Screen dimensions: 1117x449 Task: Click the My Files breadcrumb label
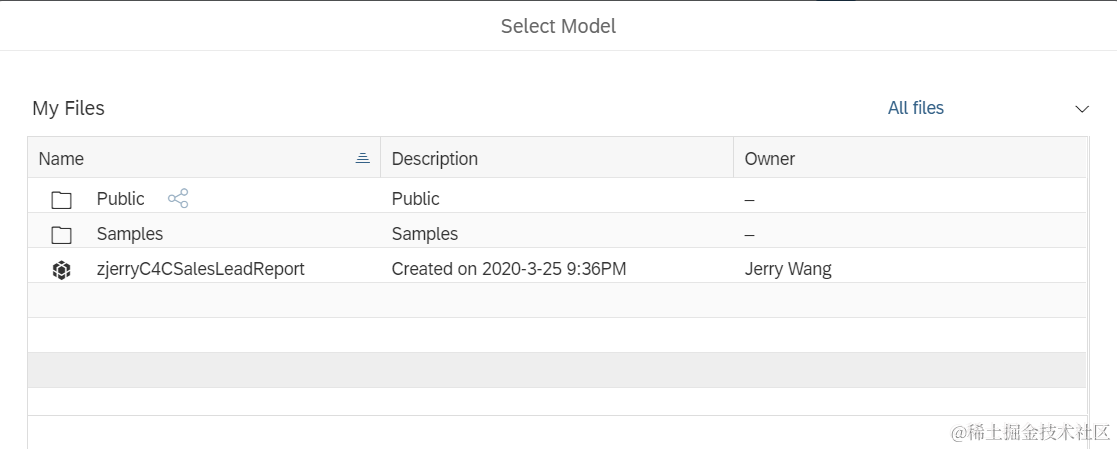[68, 108]
